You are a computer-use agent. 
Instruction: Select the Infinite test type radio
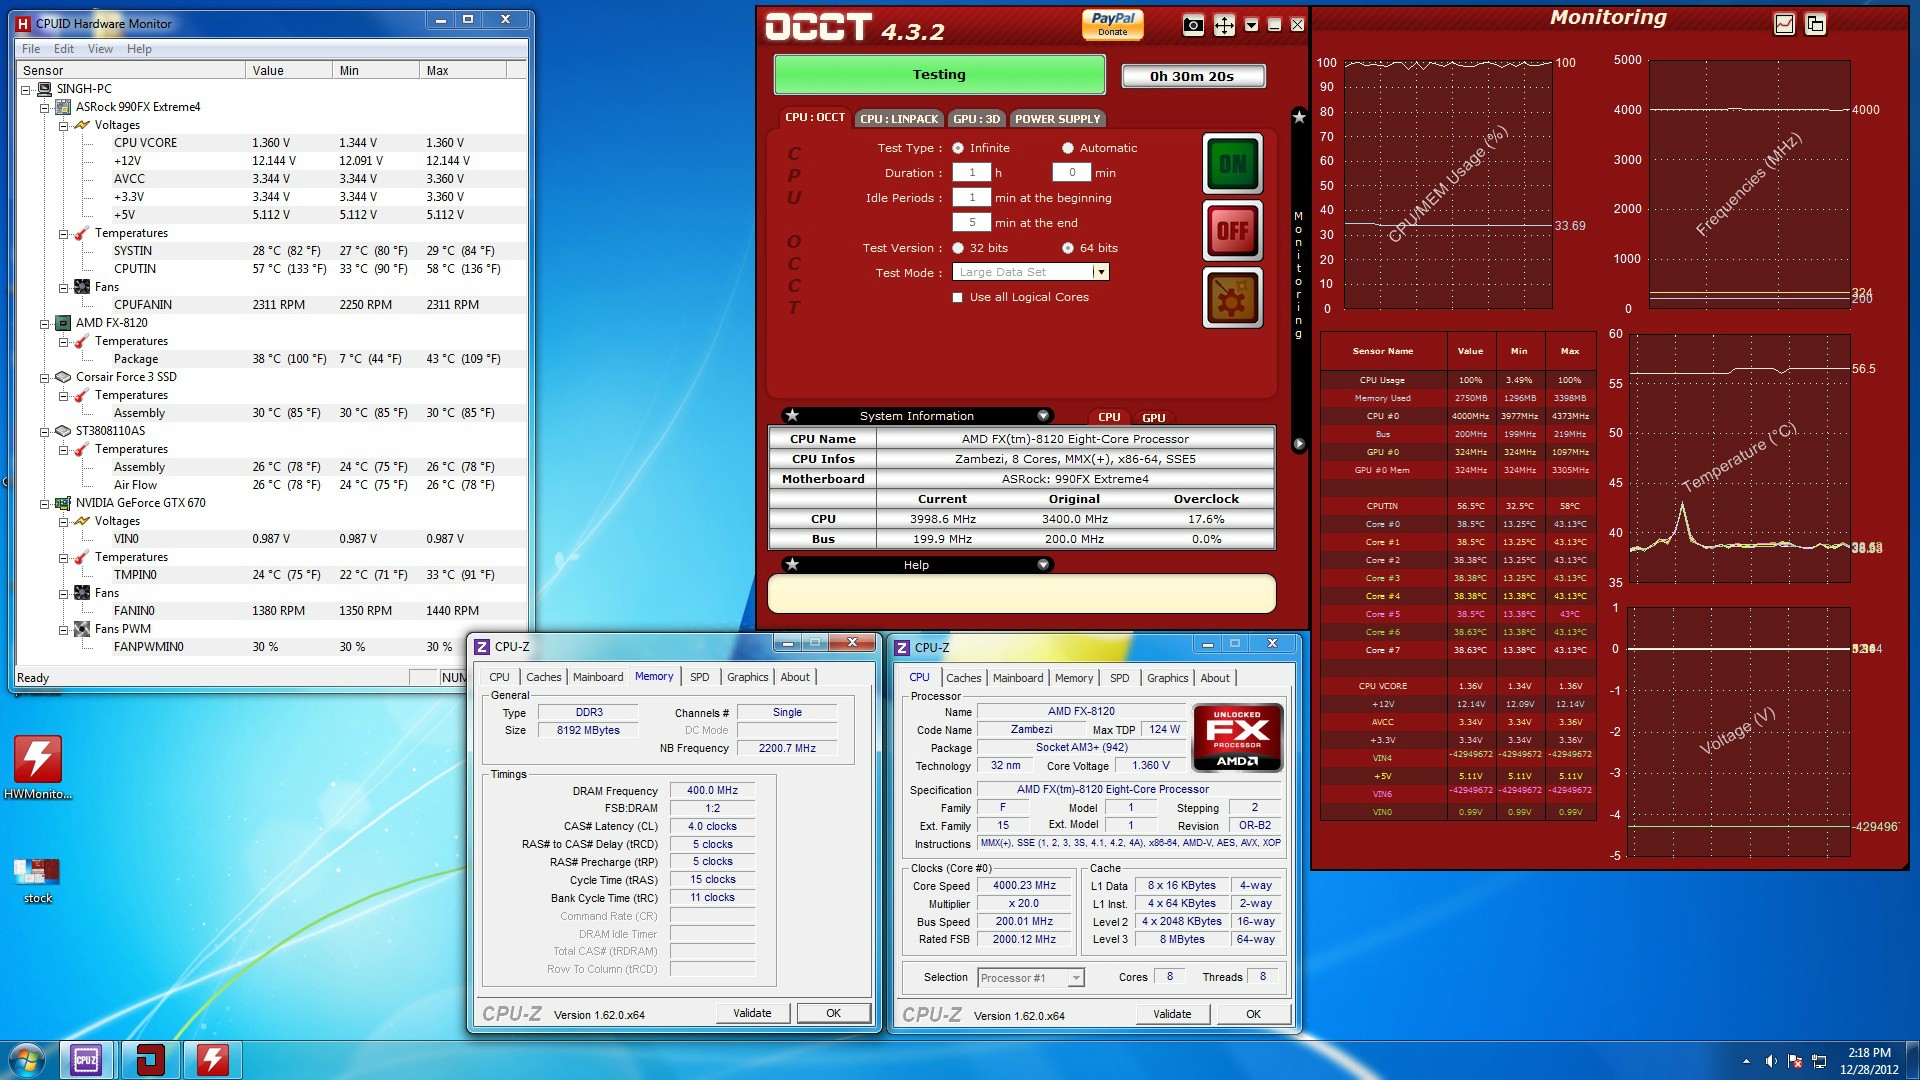pos(958,148)
